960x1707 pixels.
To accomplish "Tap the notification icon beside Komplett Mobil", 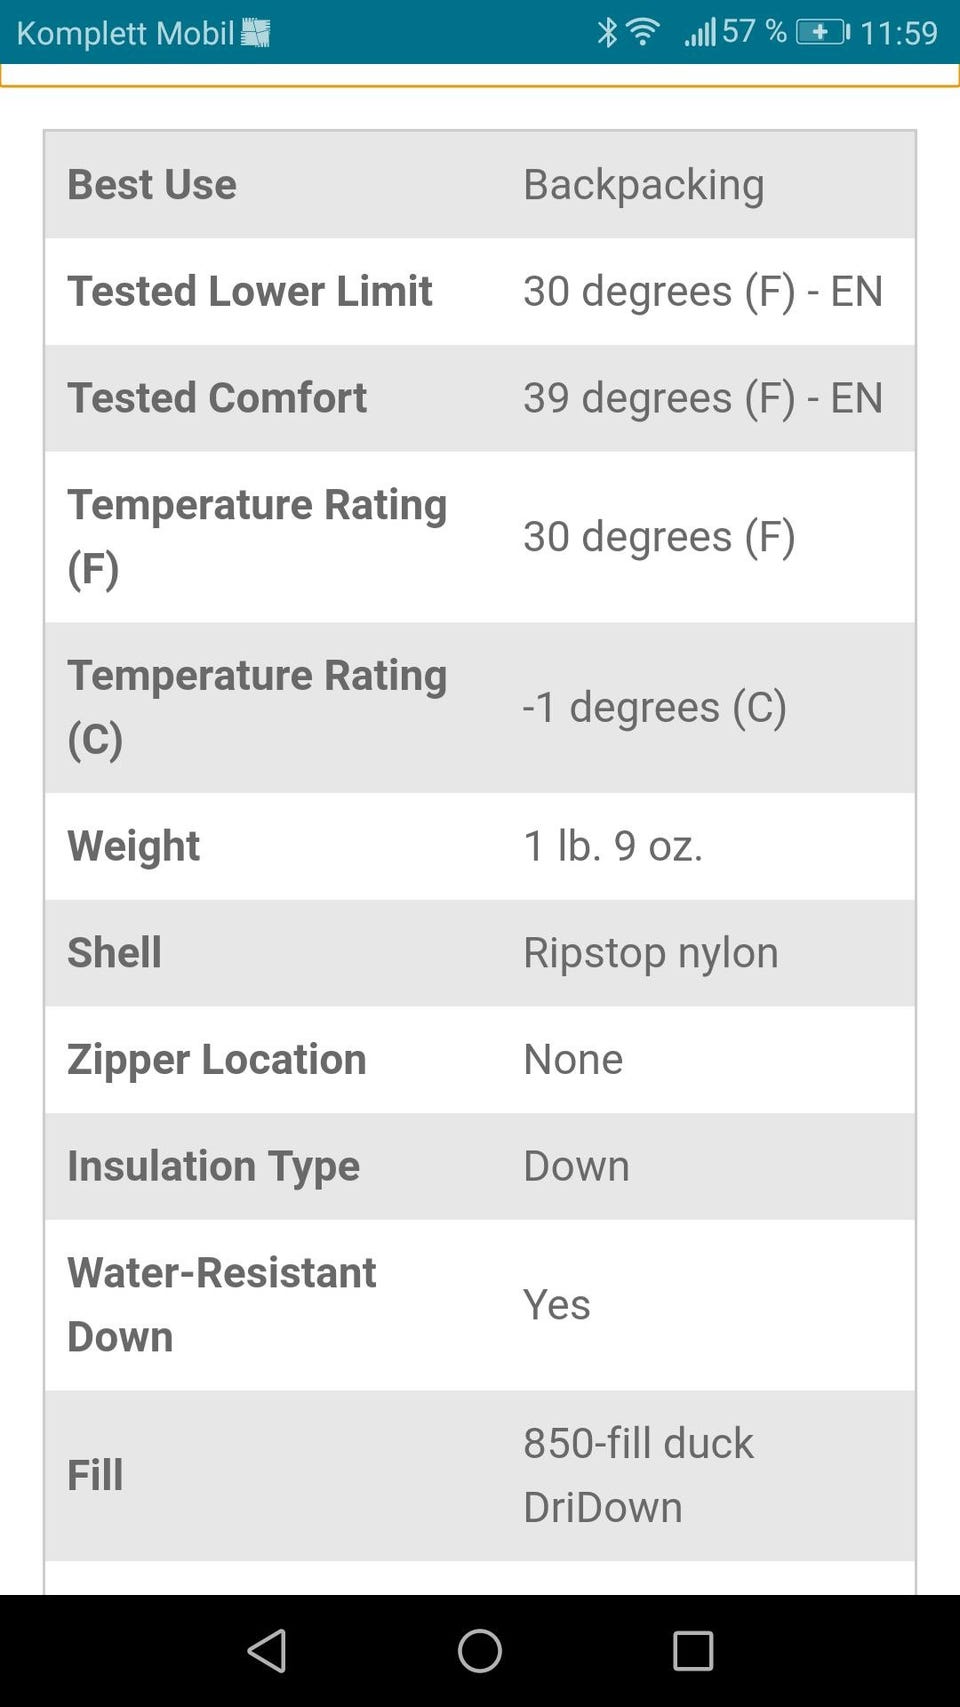I will click(x=256, y=33).
